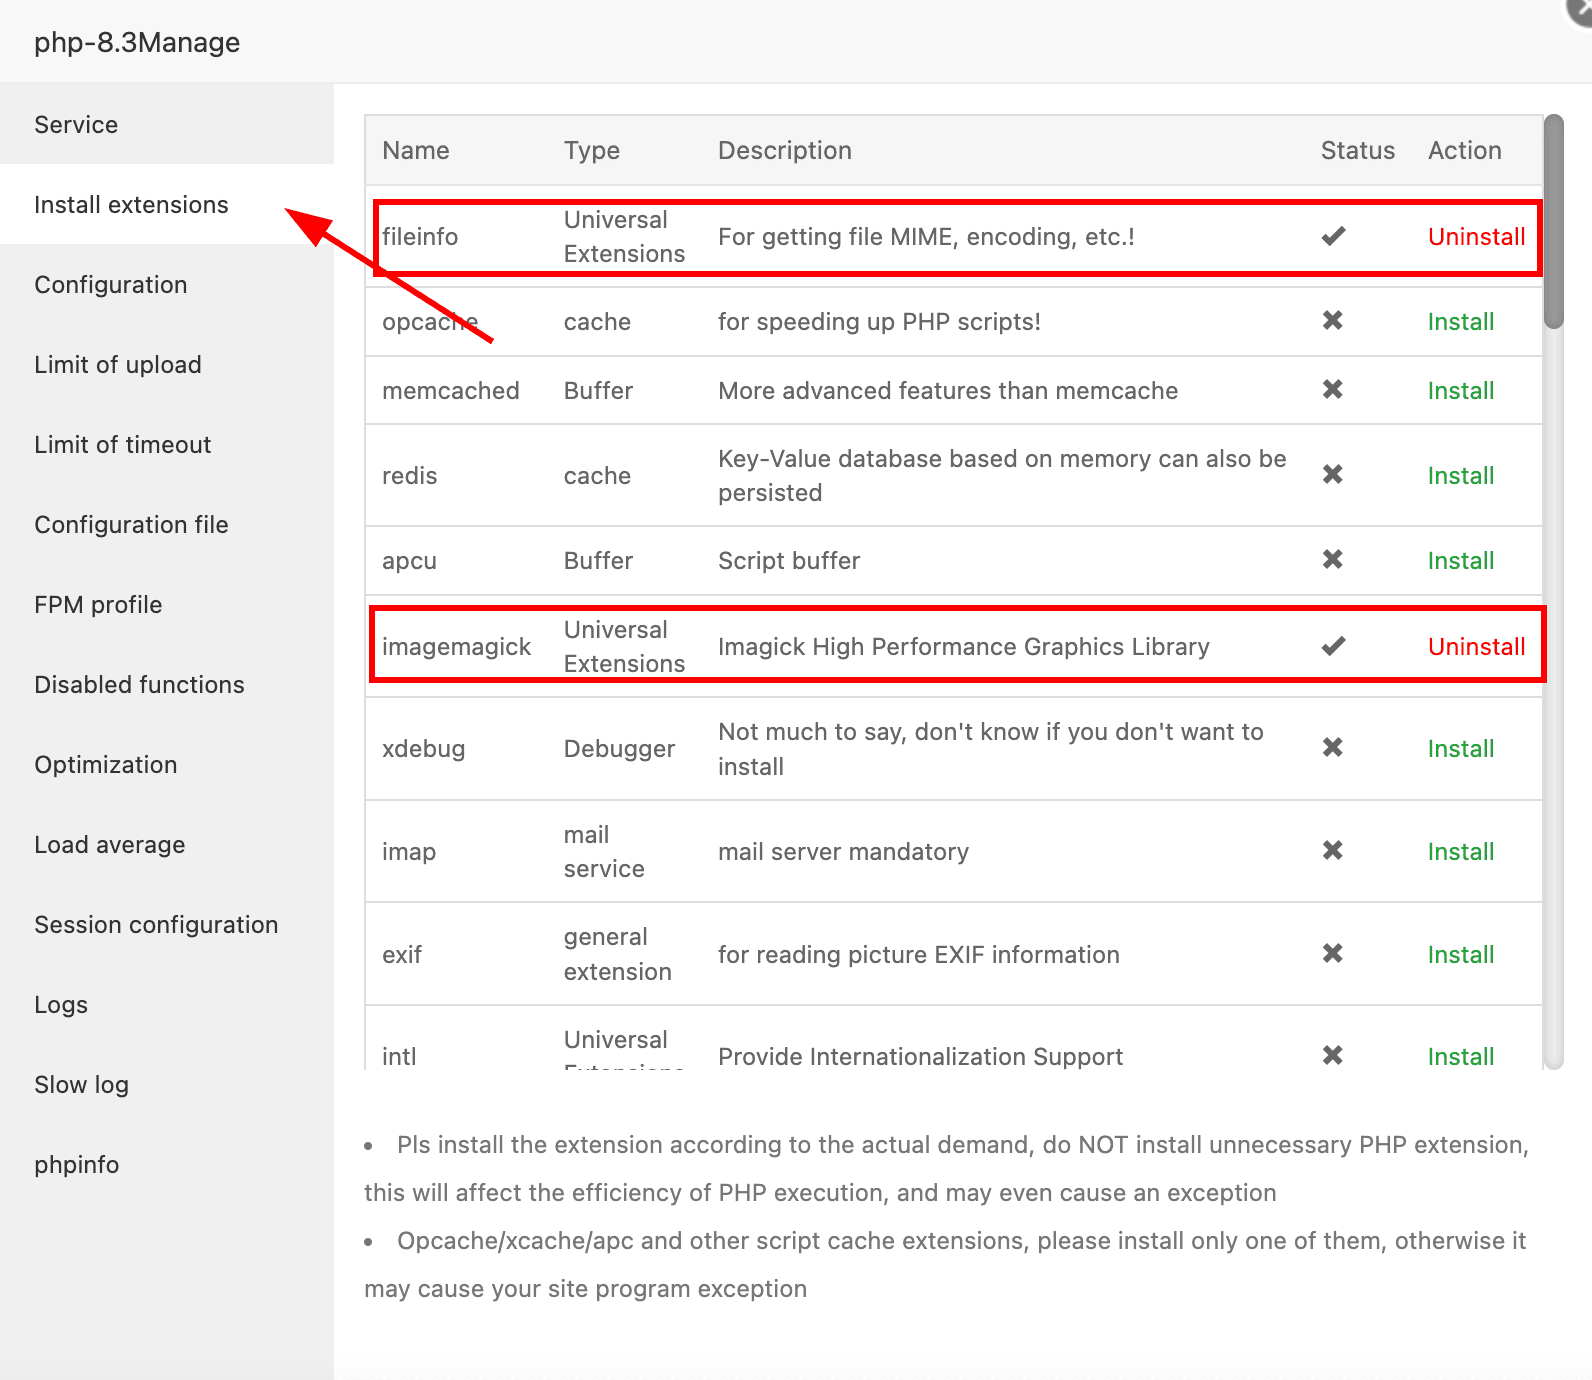Install the apcu extension
1592x1380 pixels.
[1460, 561]
